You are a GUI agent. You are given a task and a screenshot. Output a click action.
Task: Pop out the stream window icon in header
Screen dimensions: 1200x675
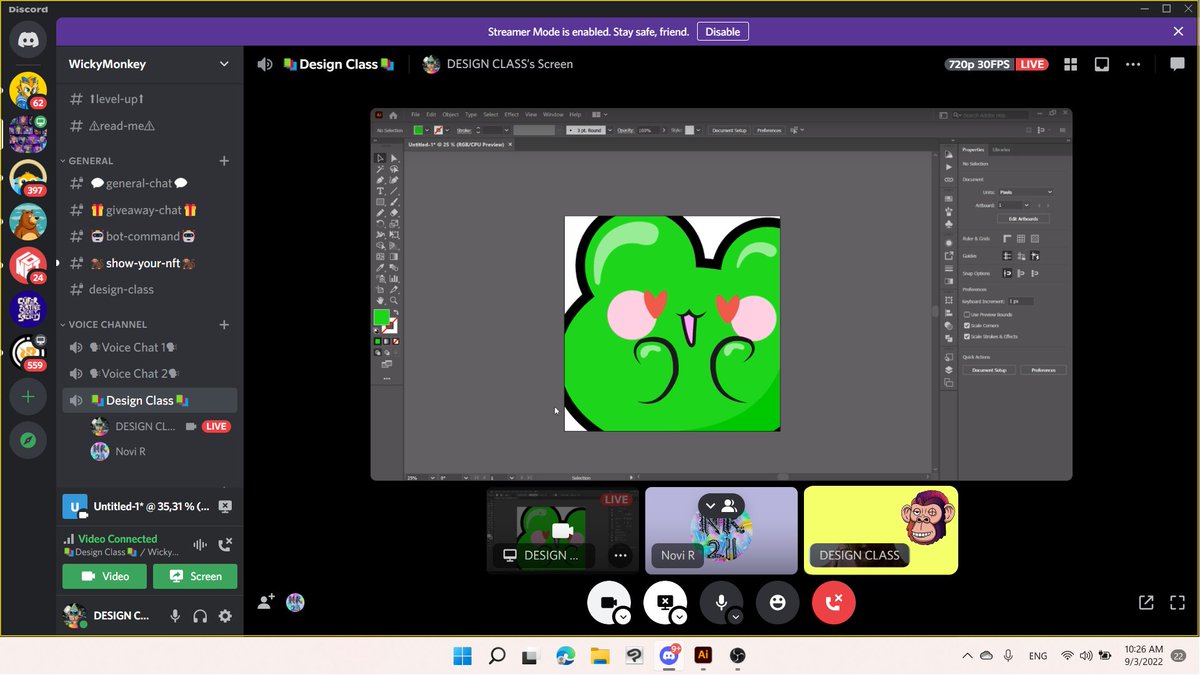(1101, 64)
